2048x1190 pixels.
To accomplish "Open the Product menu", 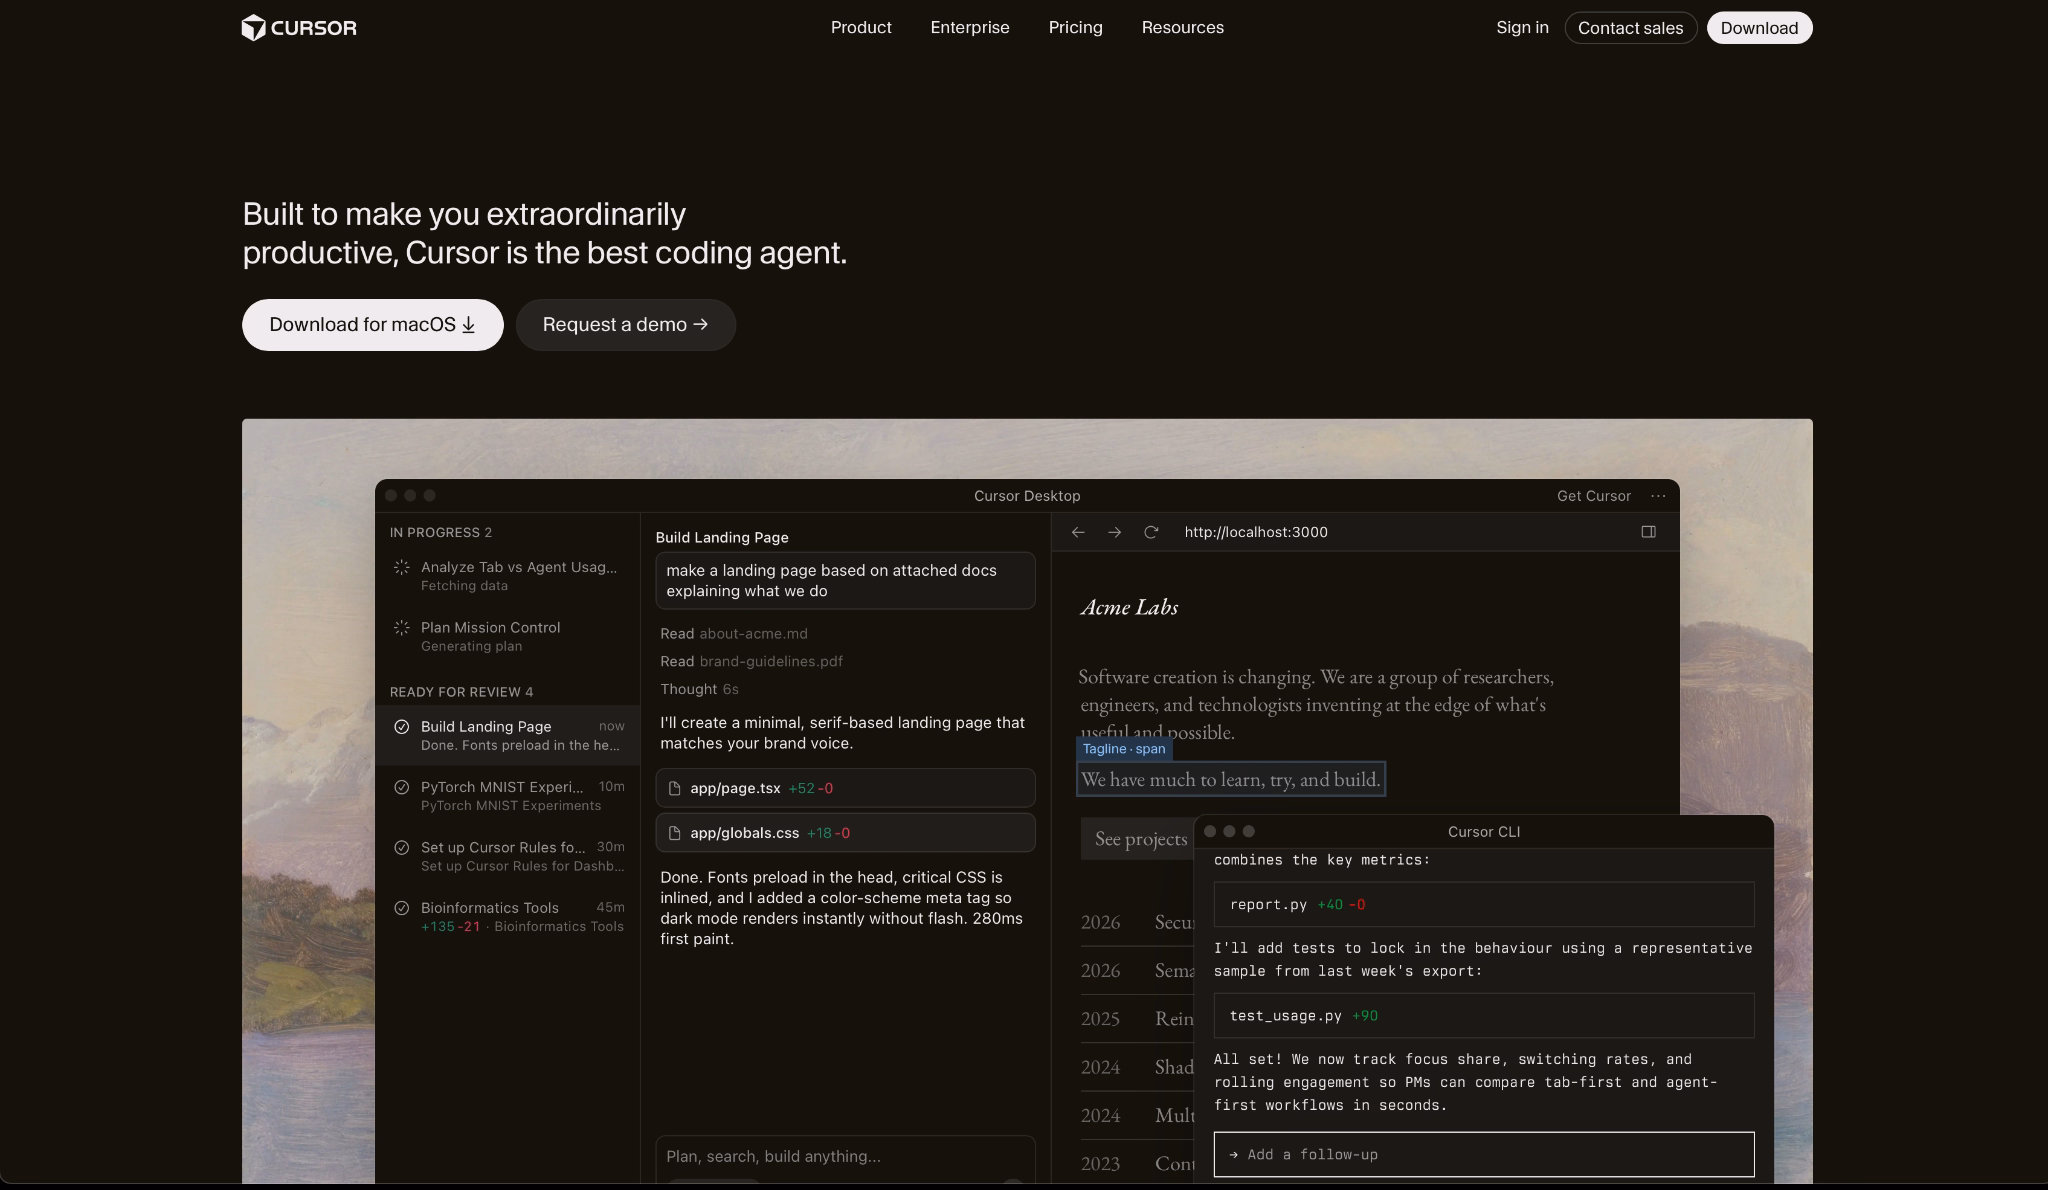I will pyautogui.click(x=861, y=28).
